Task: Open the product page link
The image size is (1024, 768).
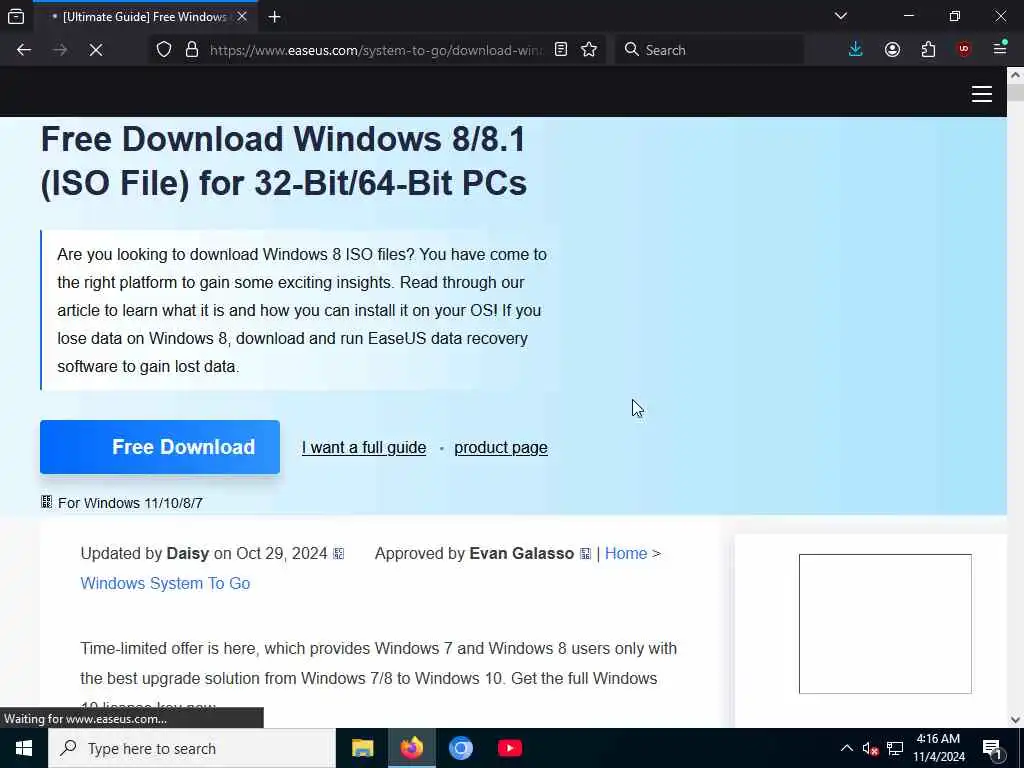Action: [501, 447]
